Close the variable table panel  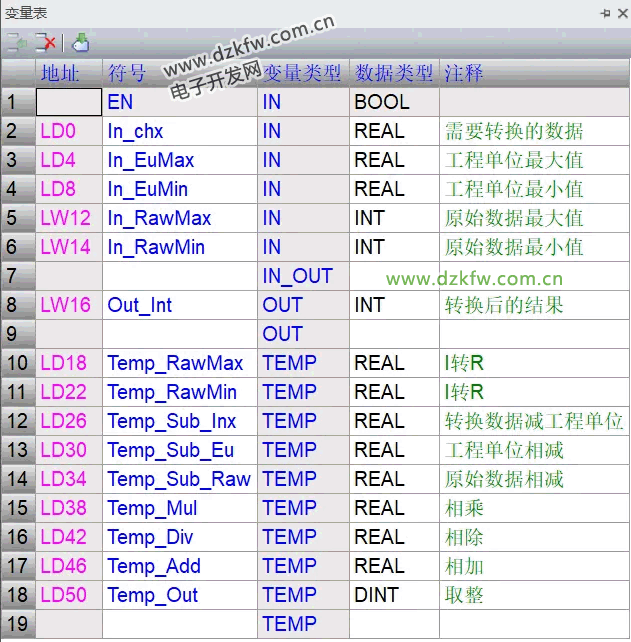click(621, 13)
